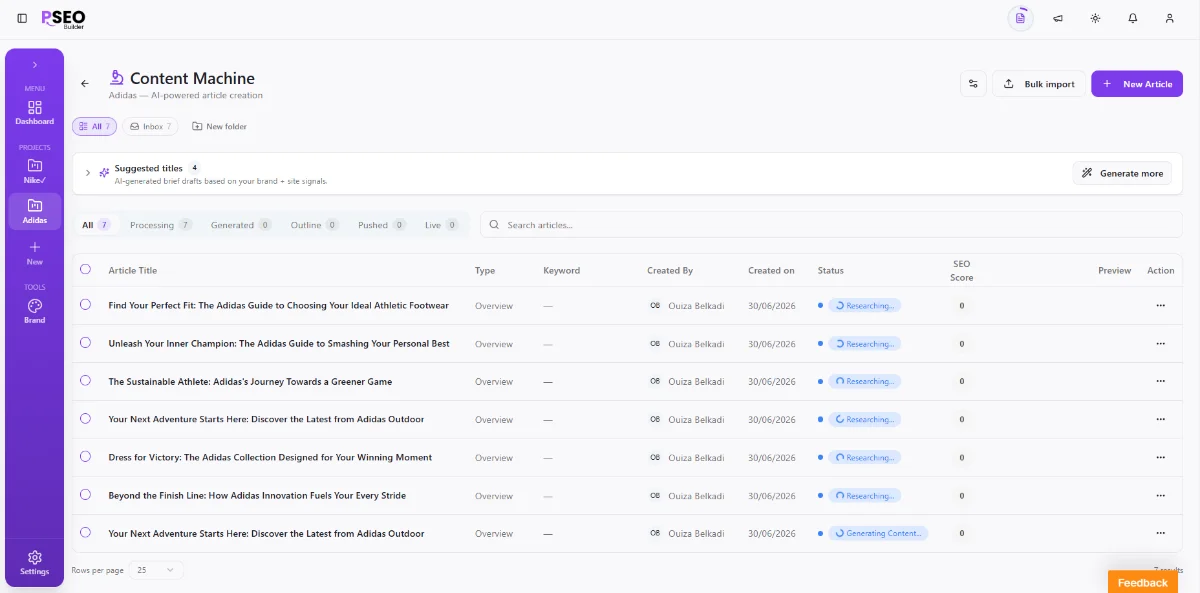Select the 'Dress for Victory' article checkbox
The image size is (1200, 593).
pyautogui.click(x=85, y=457)
